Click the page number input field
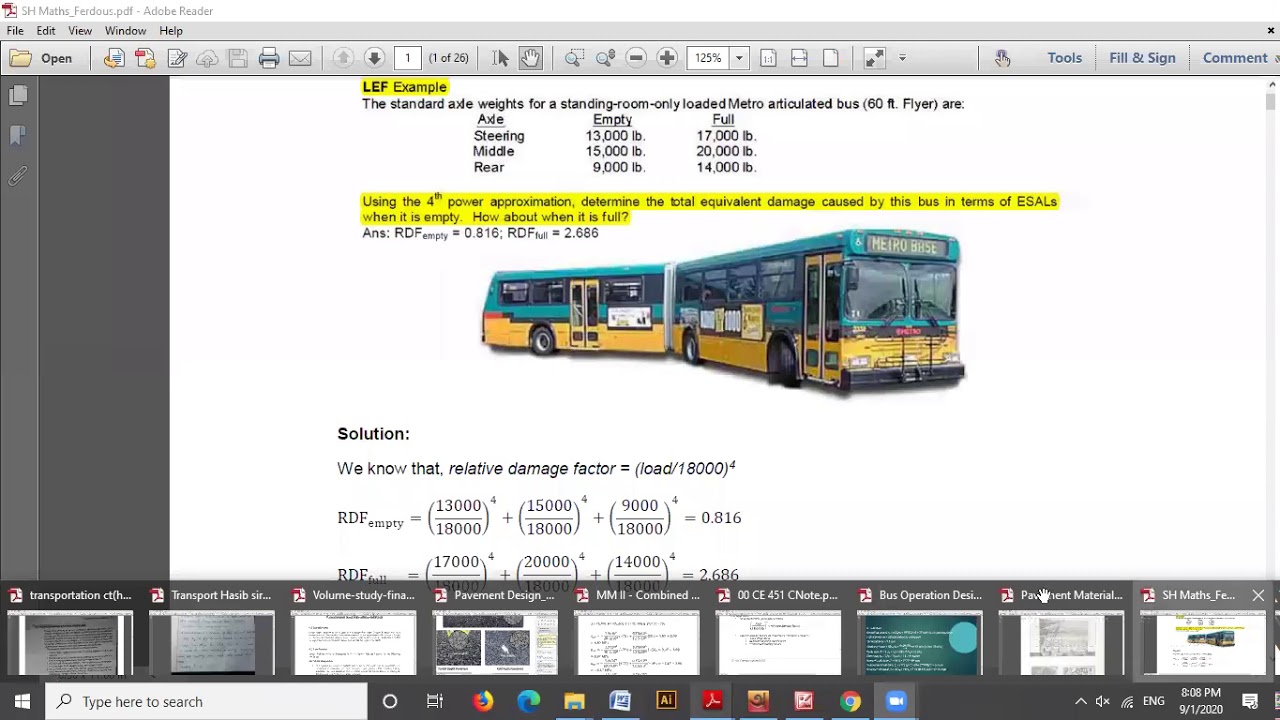Screen dimensions: 1280x720 click(x=408, y=58)
